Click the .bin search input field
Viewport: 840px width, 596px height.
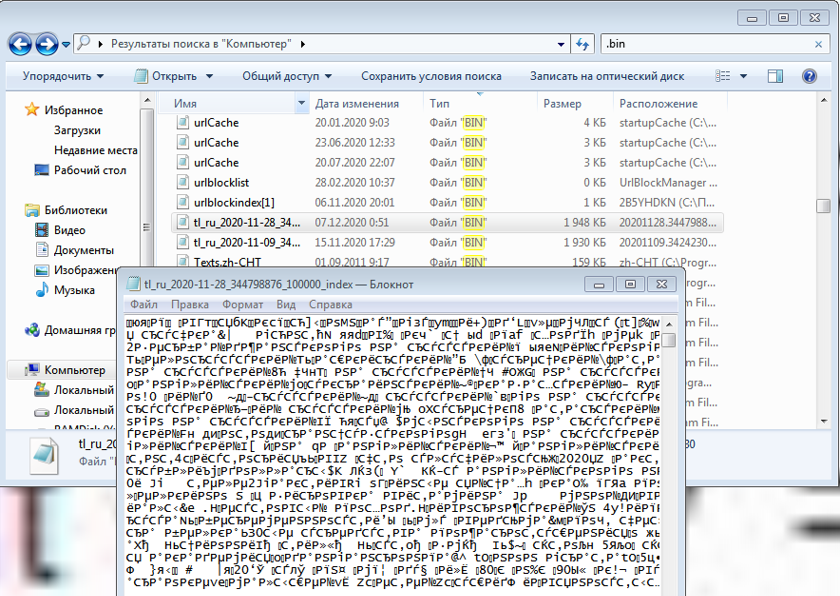700,44
